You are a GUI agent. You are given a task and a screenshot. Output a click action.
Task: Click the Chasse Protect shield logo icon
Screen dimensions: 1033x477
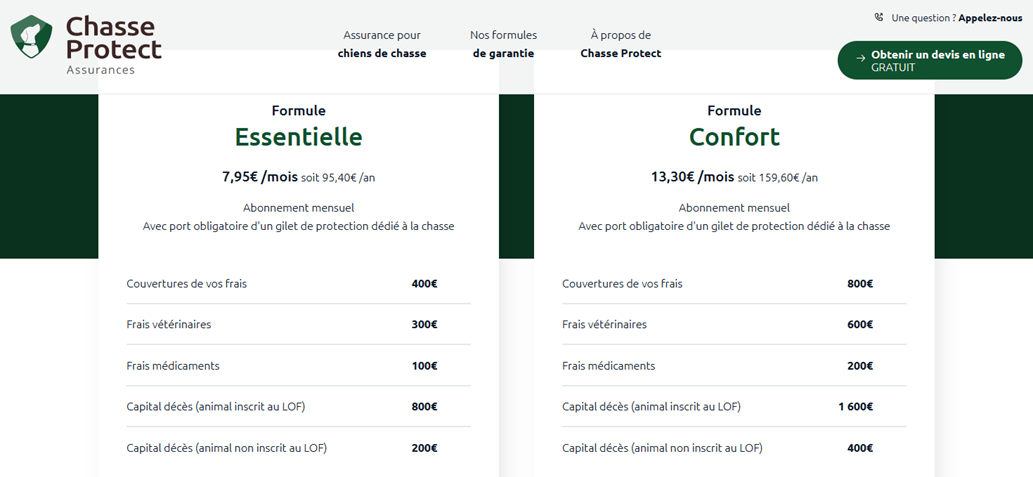pyautogui.click(x=31, y=37)
